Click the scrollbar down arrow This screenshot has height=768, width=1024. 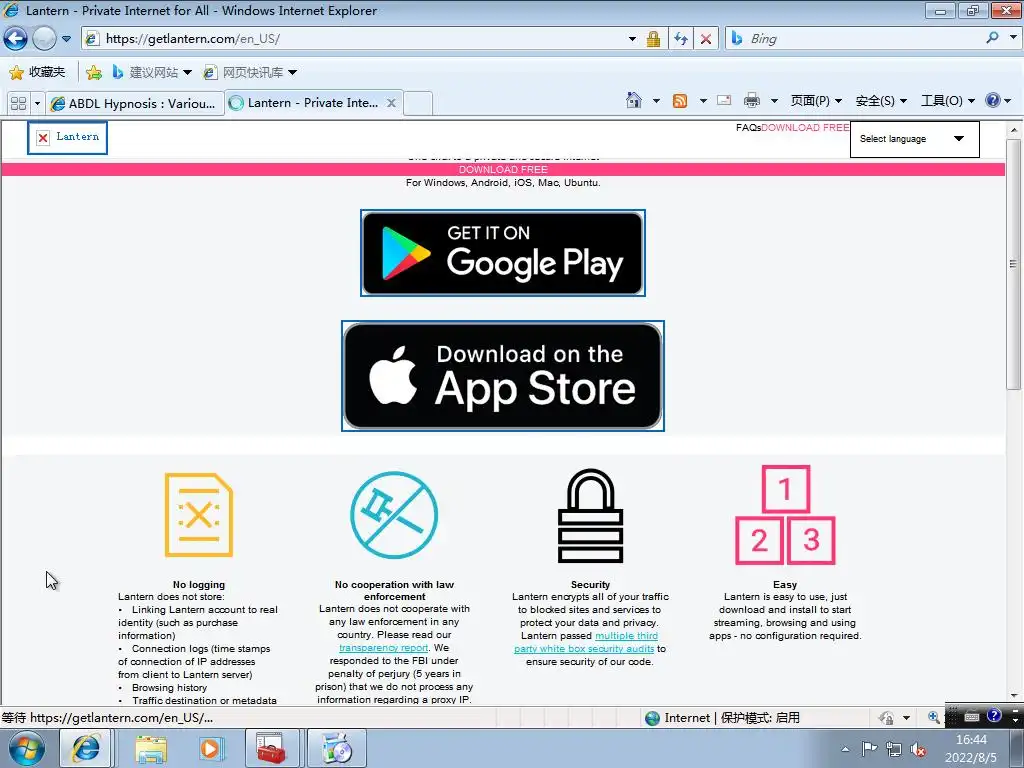click(1014, 696)
